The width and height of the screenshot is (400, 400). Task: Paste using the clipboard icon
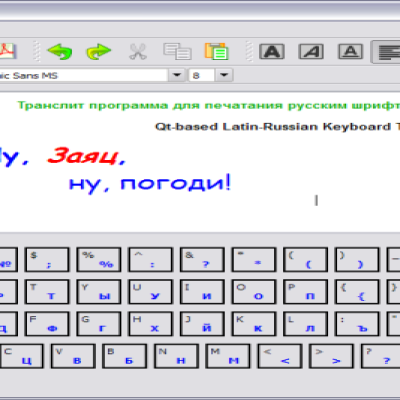pos(216,52)
